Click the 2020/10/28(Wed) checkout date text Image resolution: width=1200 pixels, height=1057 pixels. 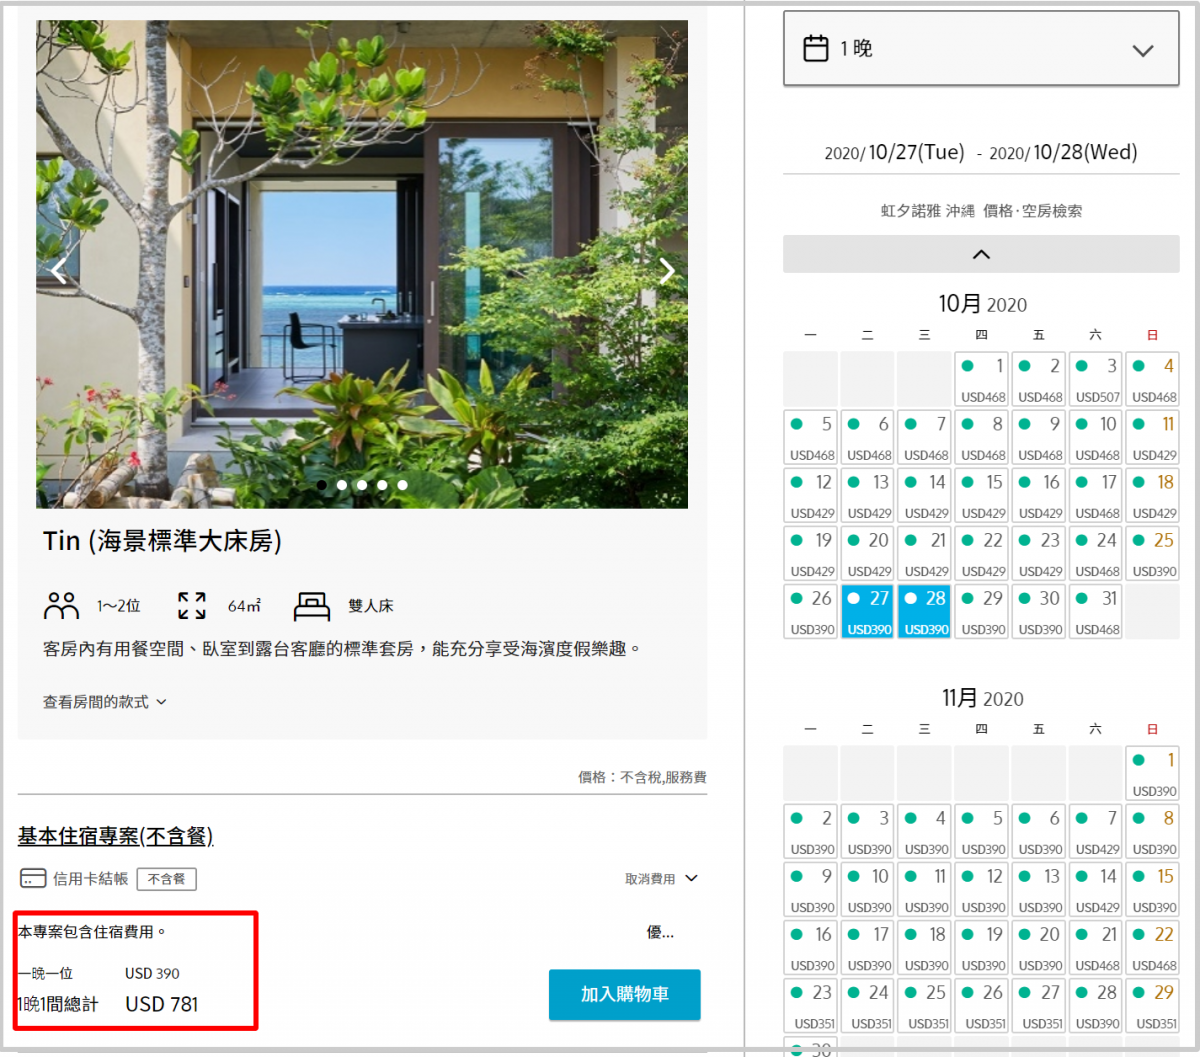[x=1063, y=152]
